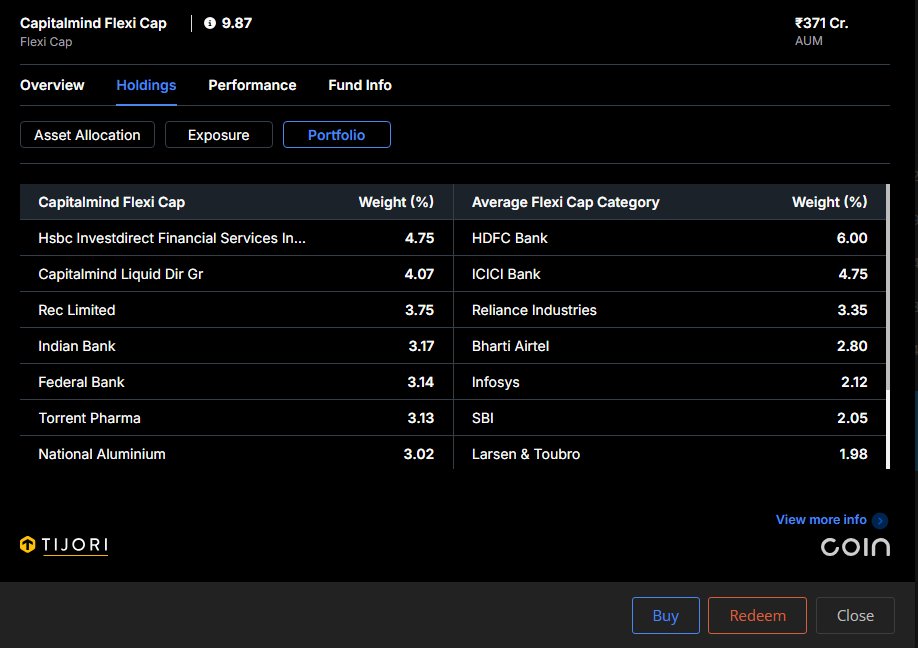Viewport: 918px width, 648px height.
Task: Click the Infosys entry
Action: (495, 382)
